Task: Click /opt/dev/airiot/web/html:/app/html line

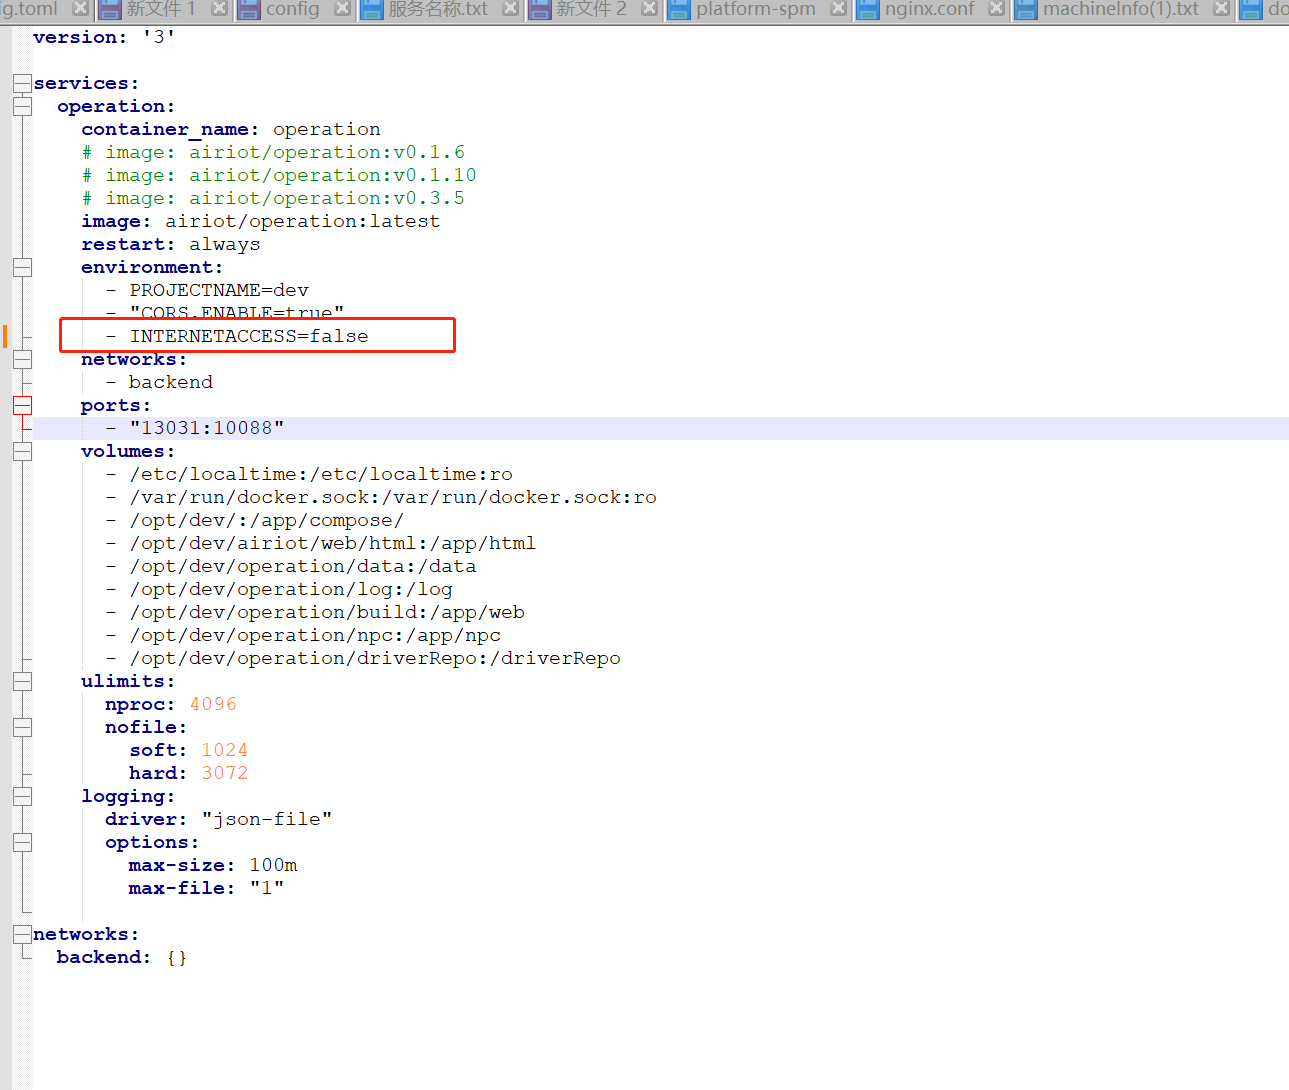Action: tap(321, 543)
